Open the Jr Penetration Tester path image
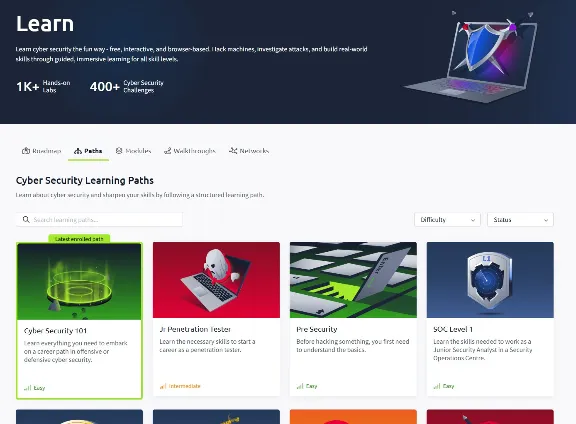The height and width of the screenshot is (424, 576). (216, 280)
